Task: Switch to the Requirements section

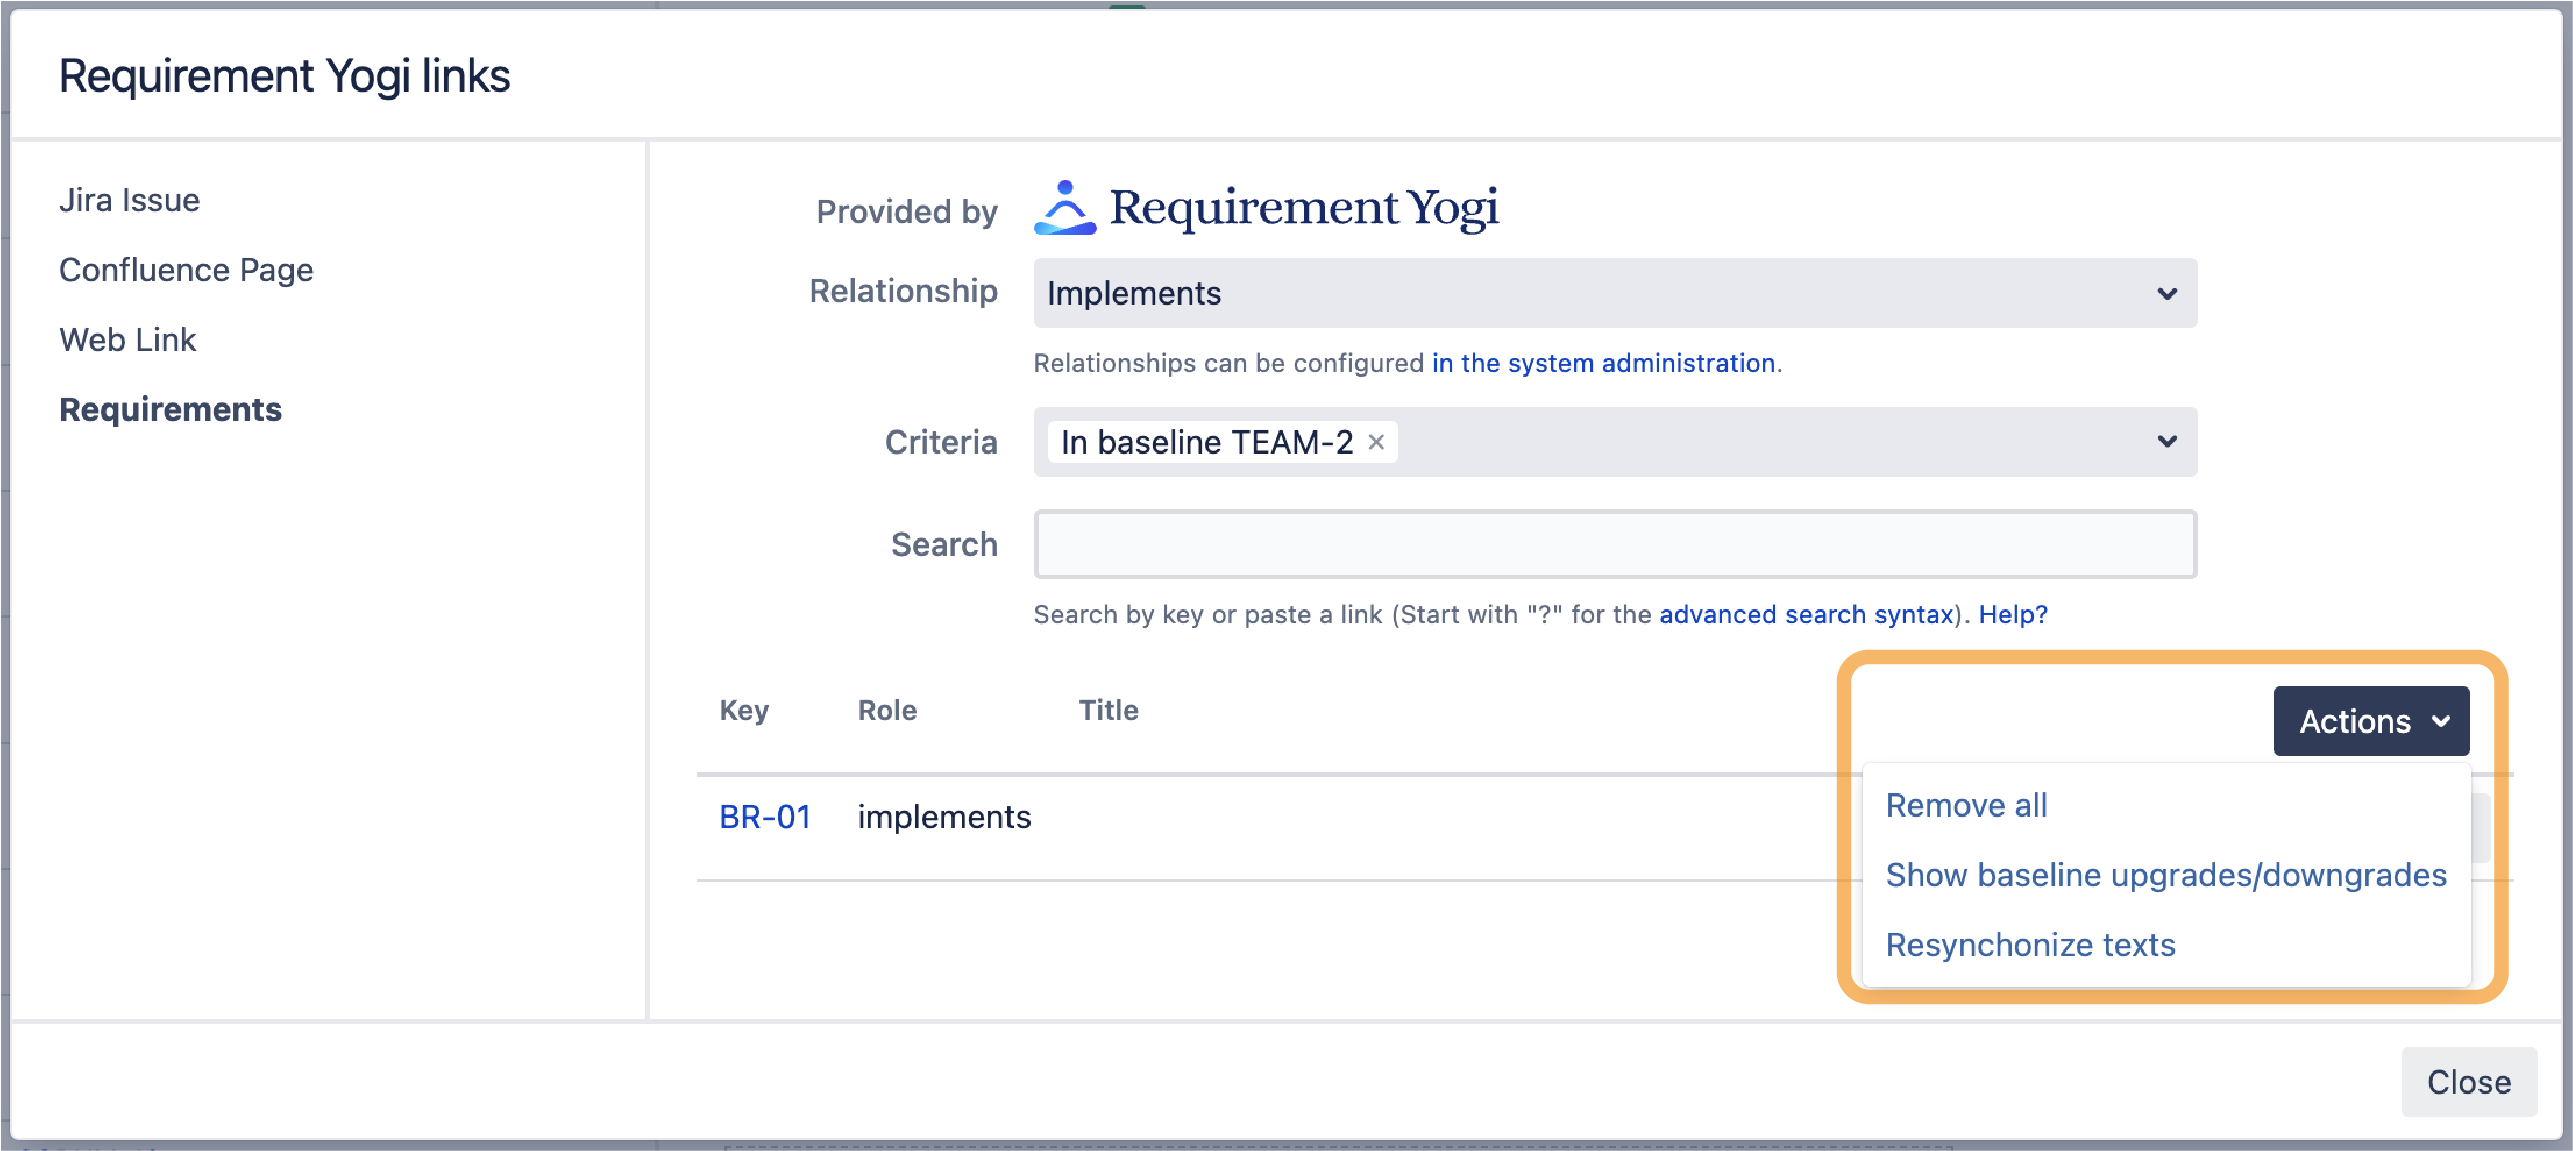Action: tap(170, 409)
